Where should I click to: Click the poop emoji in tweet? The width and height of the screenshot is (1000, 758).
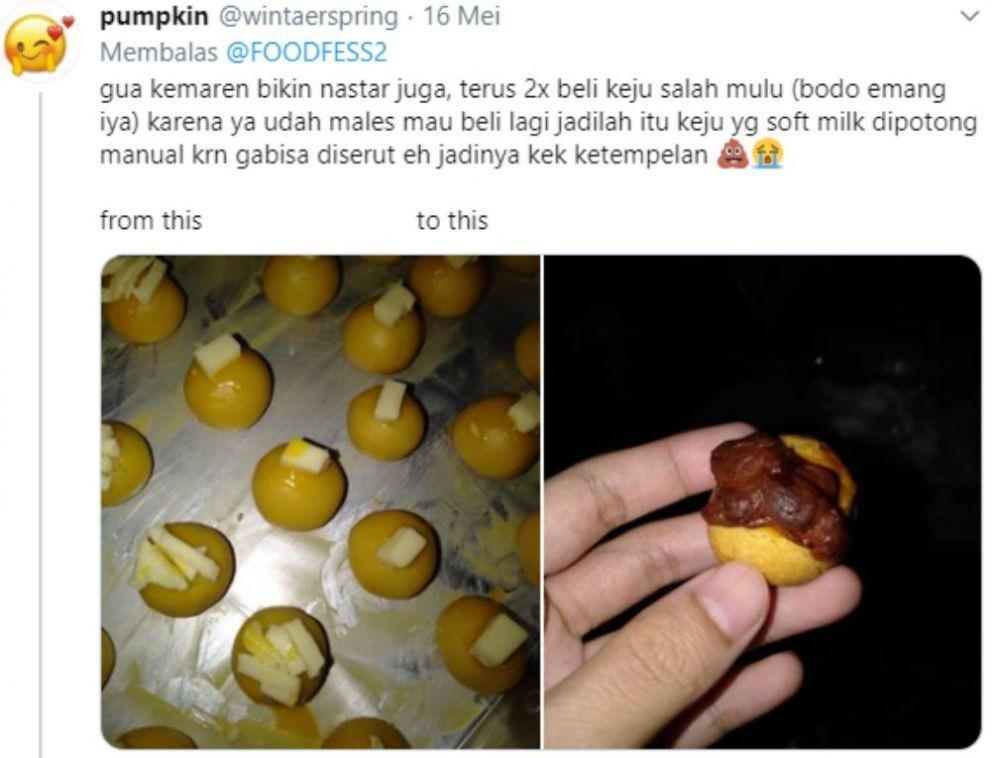point(732,156)
